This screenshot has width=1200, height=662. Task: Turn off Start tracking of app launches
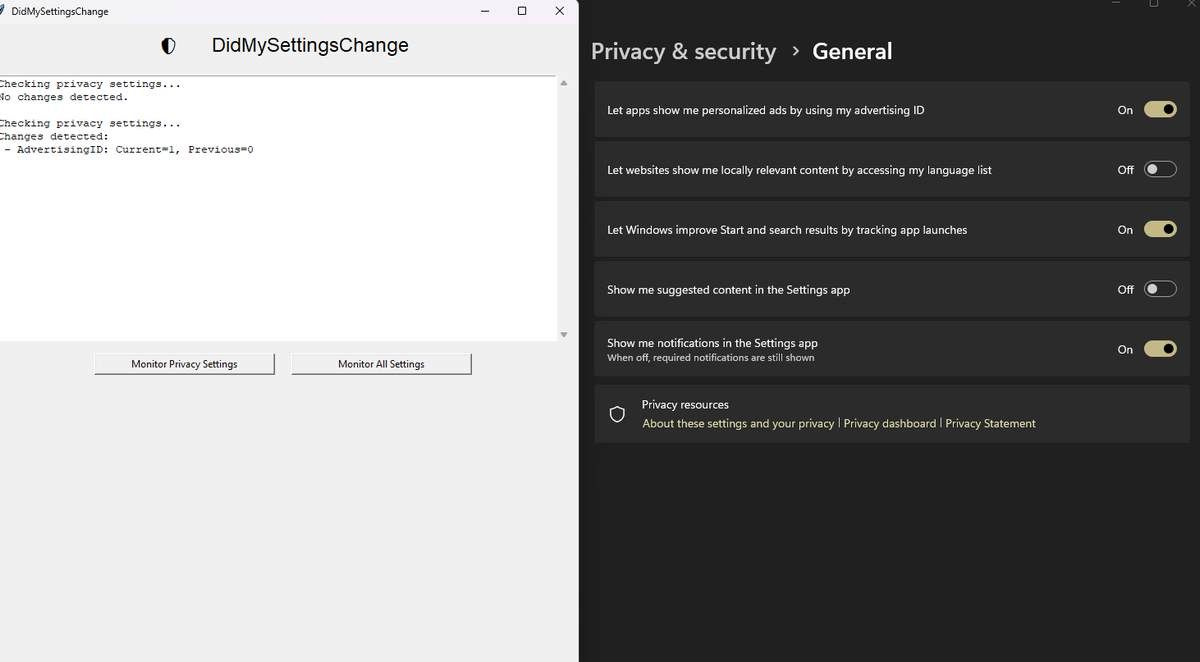tap(1159, 229)
